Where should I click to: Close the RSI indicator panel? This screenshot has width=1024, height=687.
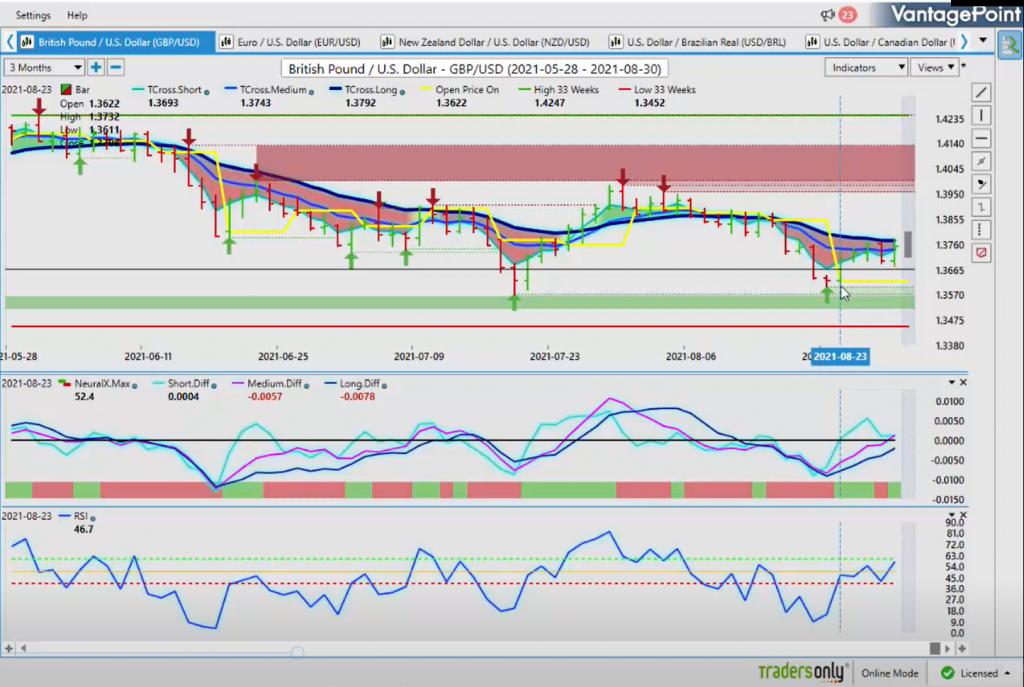tap(963, 515)
